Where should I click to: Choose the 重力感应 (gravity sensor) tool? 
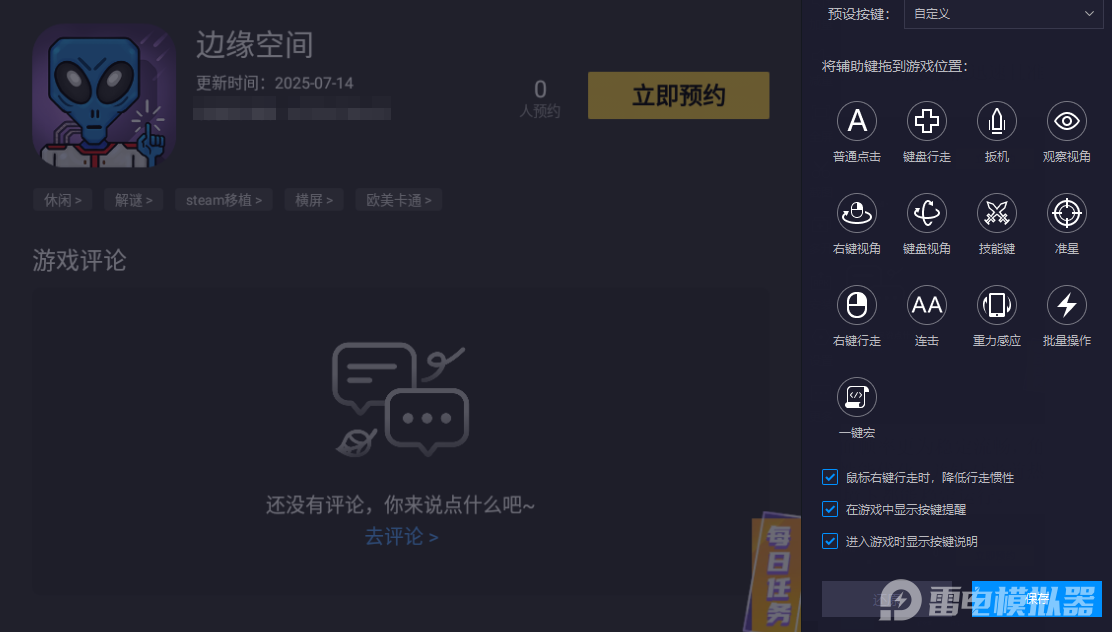(x=996, y=305)
